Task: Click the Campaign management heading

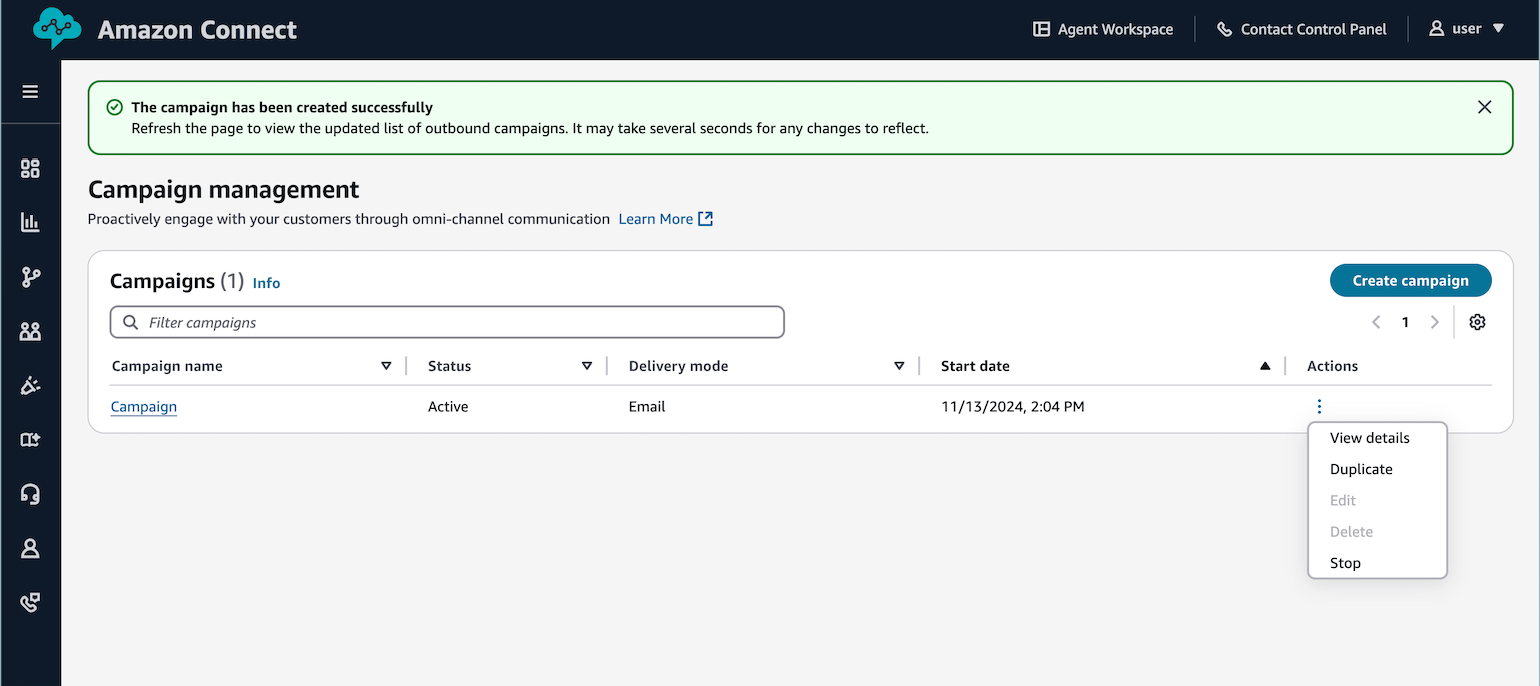Action: point(223,189)
